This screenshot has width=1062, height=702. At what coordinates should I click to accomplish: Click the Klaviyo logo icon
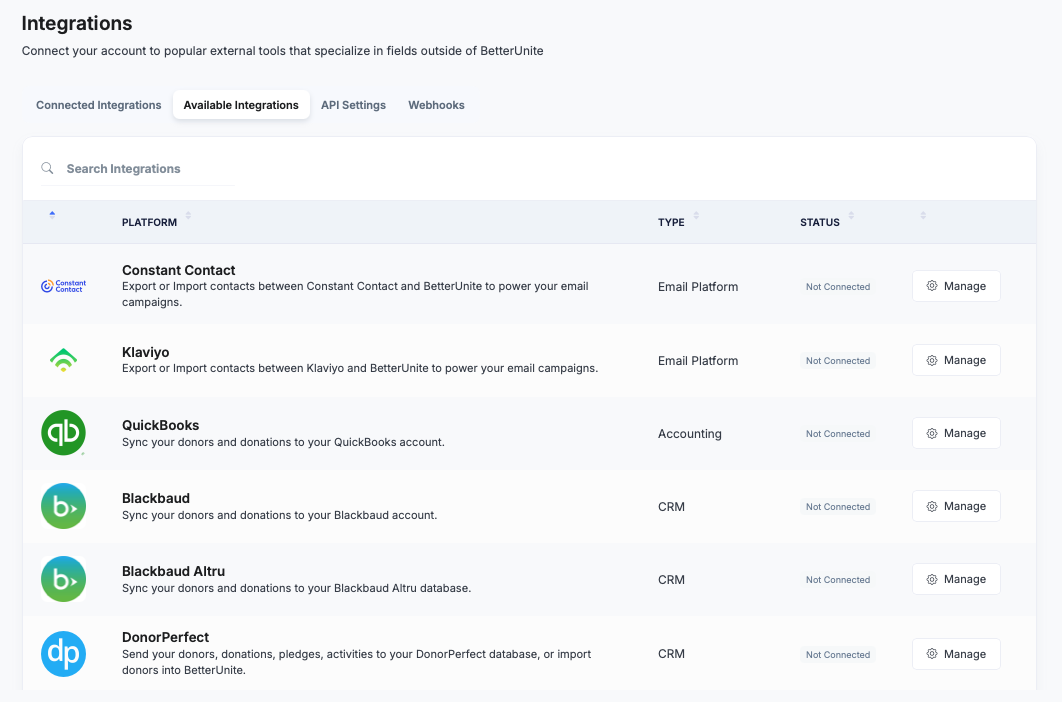pos(64,360)
